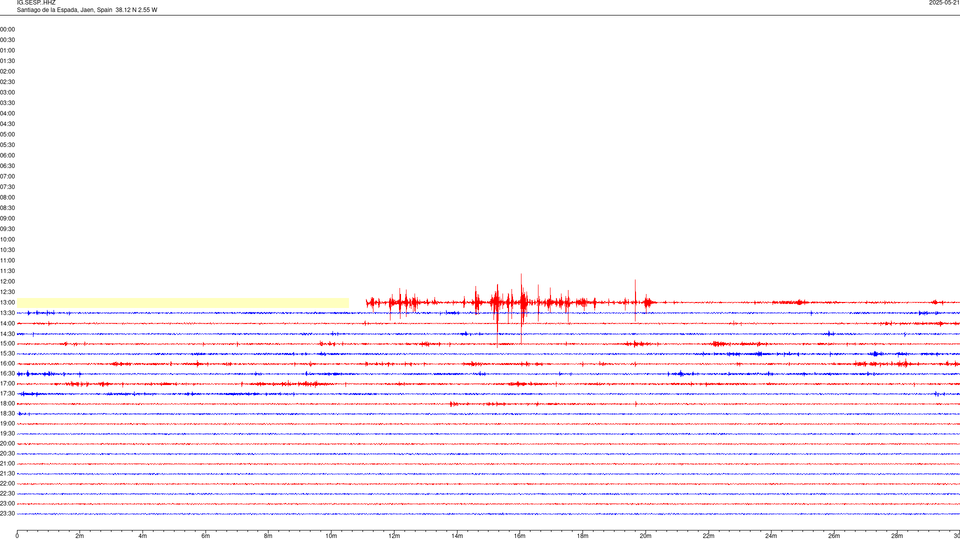Screen dimensions: 960x540
Task: Click the 05:00 time label
Action: (7, 134)
